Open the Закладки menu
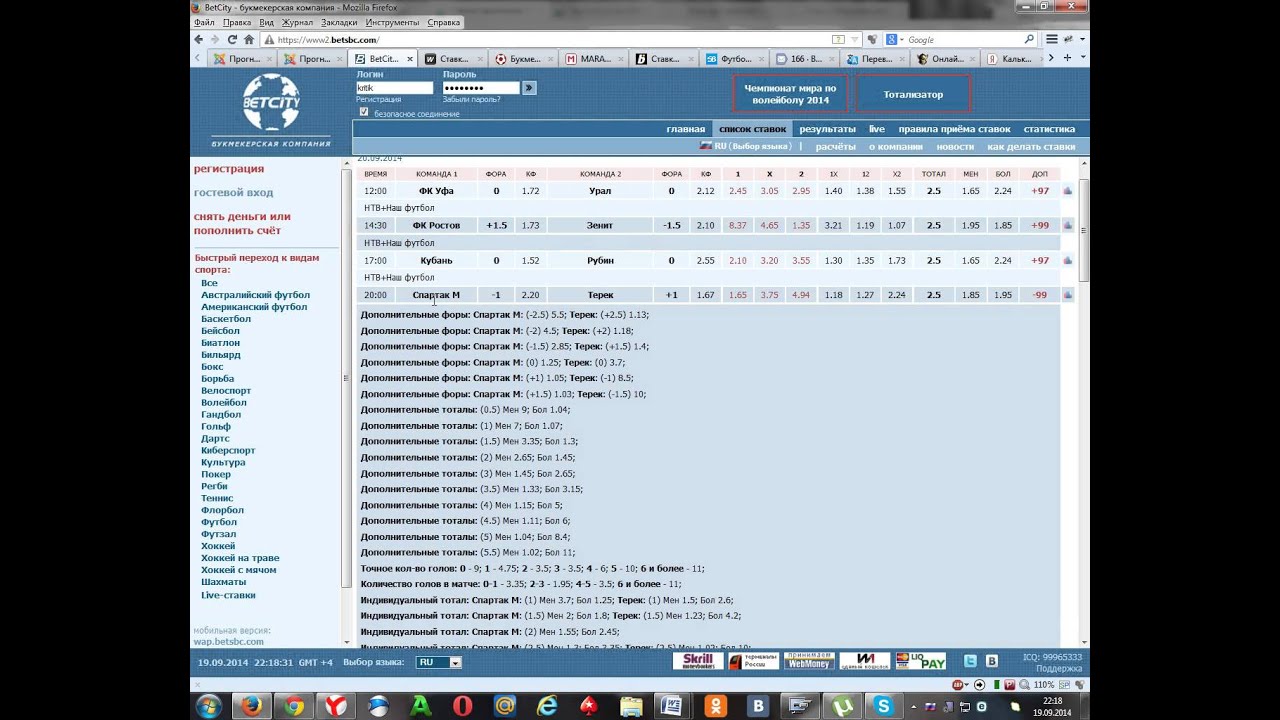This screenshot has width=1280, height=720. coord(339,22)
